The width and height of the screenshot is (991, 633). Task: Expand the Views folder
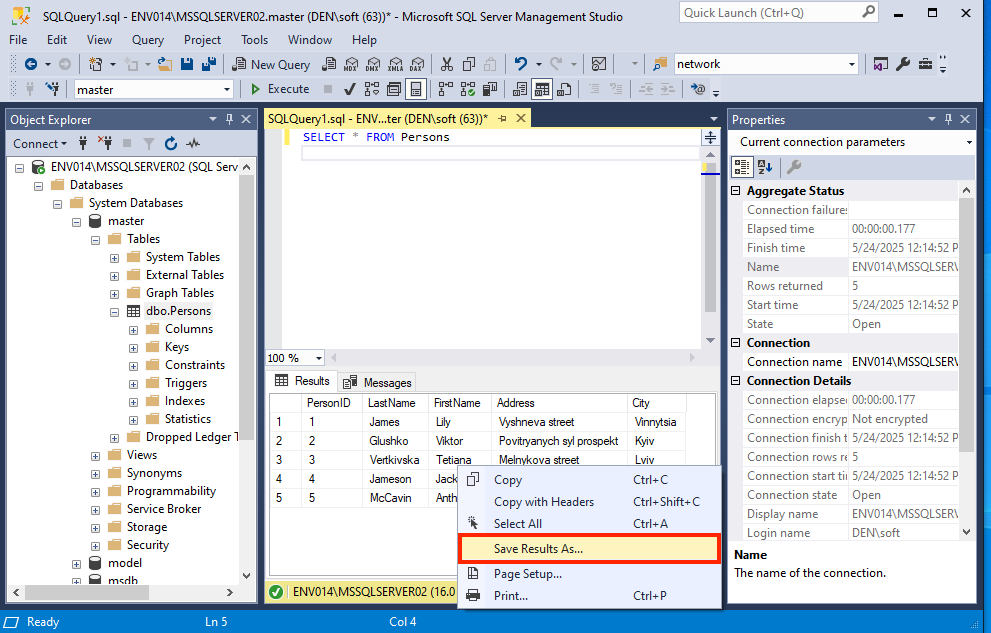click(95, 456)
